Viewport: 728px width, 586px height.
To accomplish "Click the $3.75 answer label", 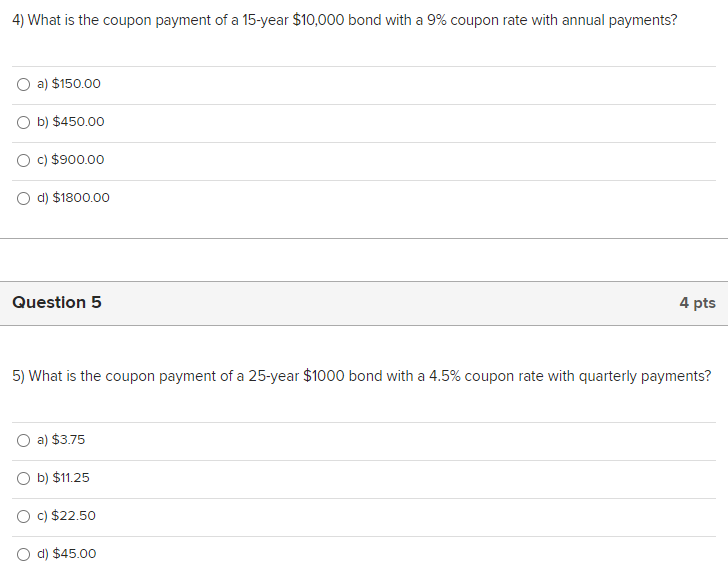I will click(x=61, y=440).
